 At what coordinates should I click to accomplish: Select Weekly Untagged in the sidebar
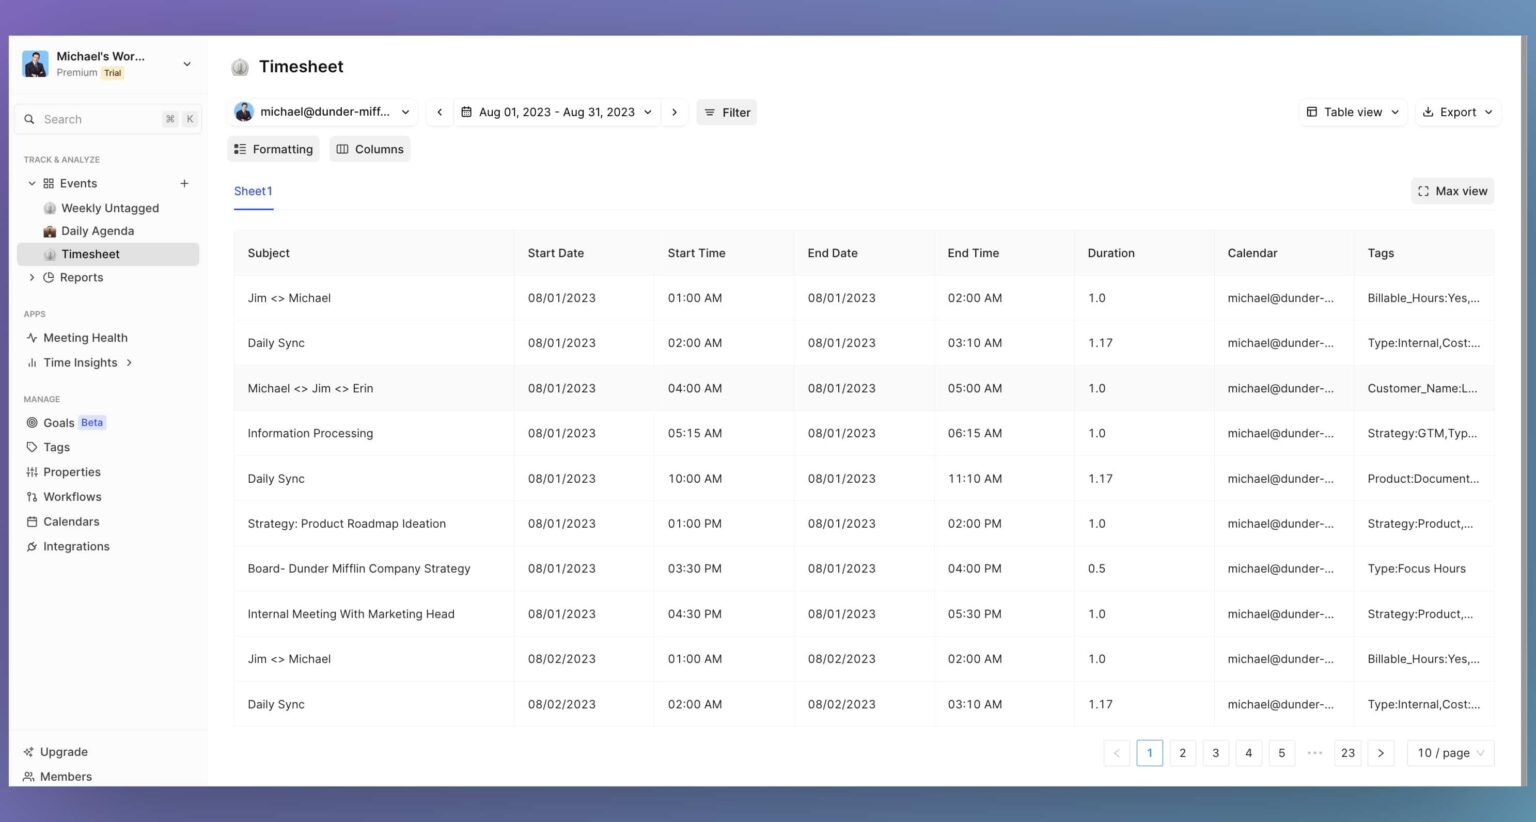pyautogui.click(x=109, y=208)
